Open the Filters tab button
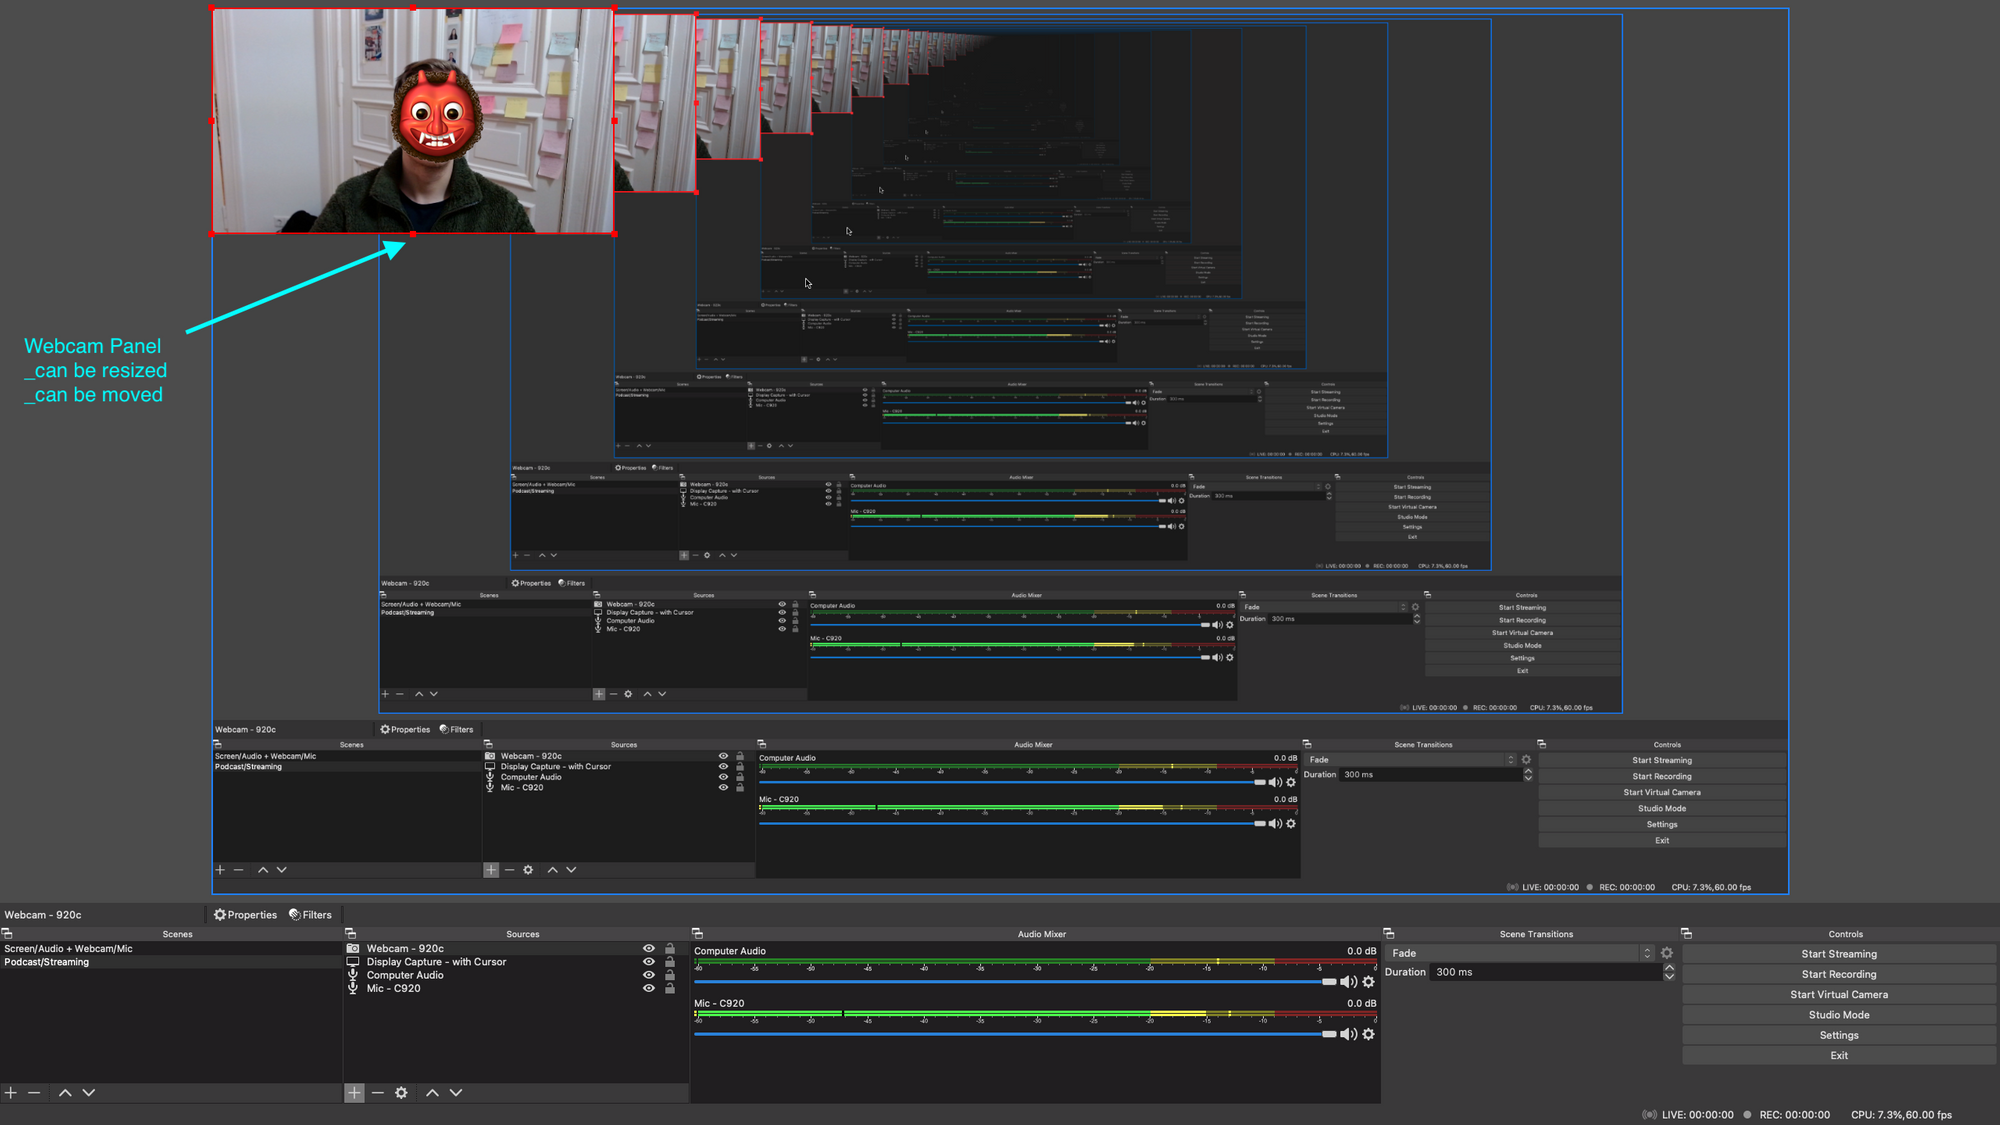This screenshot has height=1125, width=2000. click(x=311, y=914)
